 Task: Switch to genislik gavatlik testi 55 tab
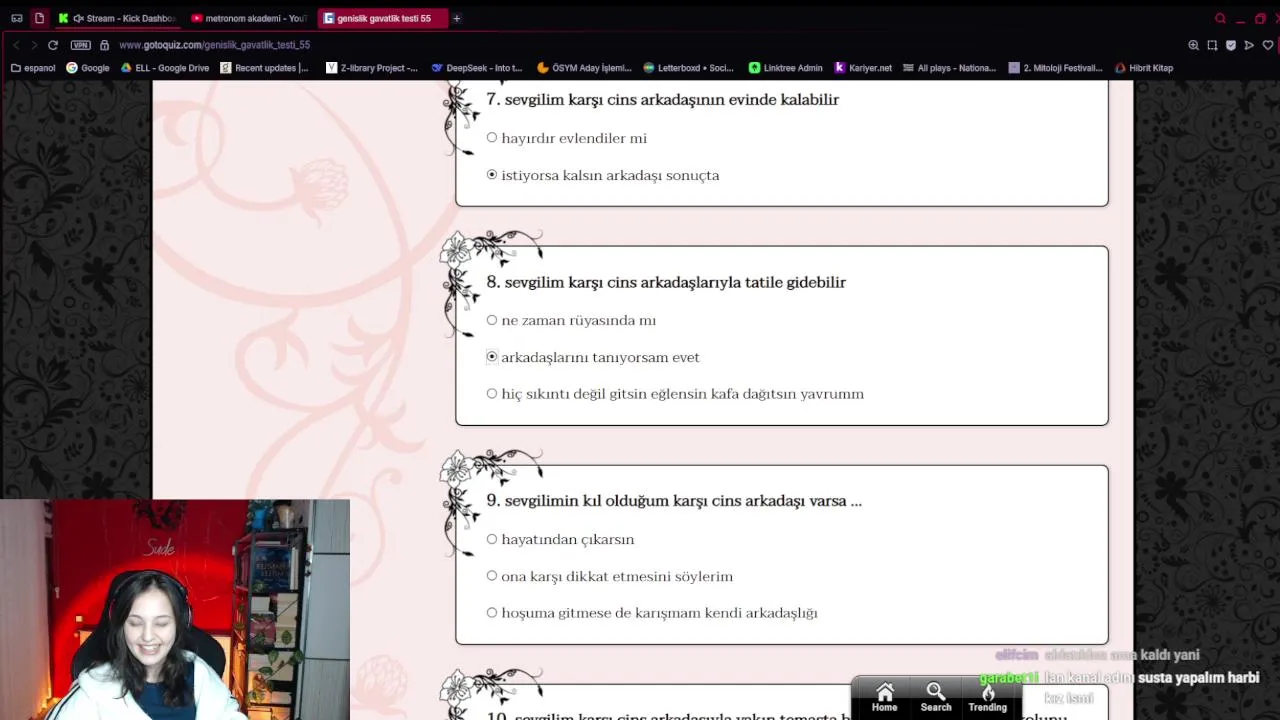pos(383,18)
